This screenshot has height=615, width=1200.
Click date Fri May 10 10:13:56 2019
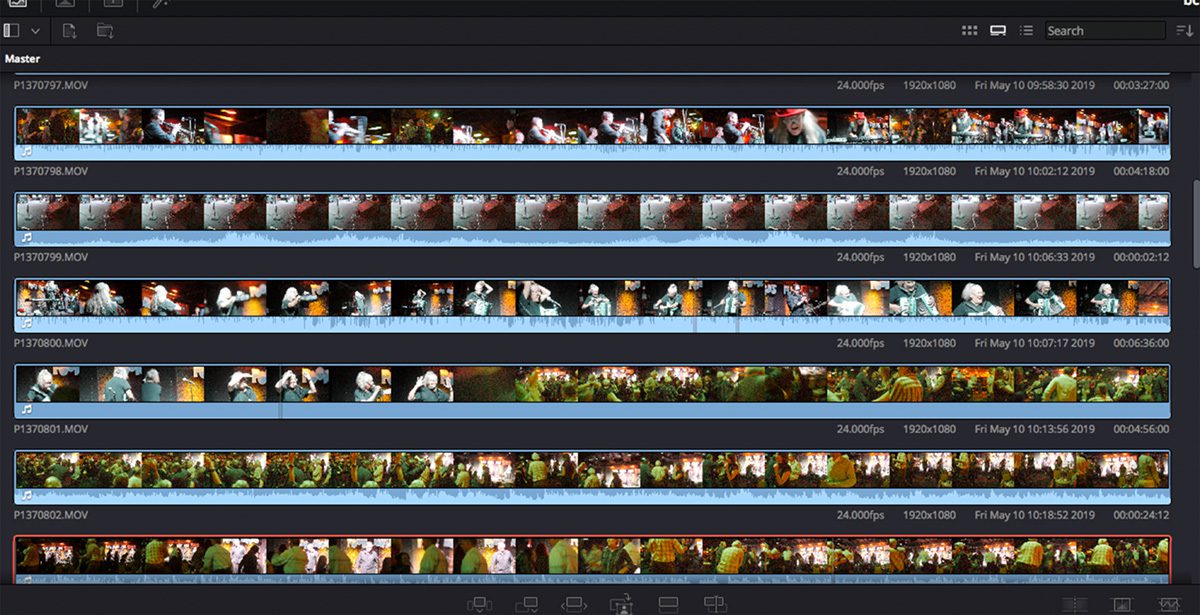click(1035, 430)
